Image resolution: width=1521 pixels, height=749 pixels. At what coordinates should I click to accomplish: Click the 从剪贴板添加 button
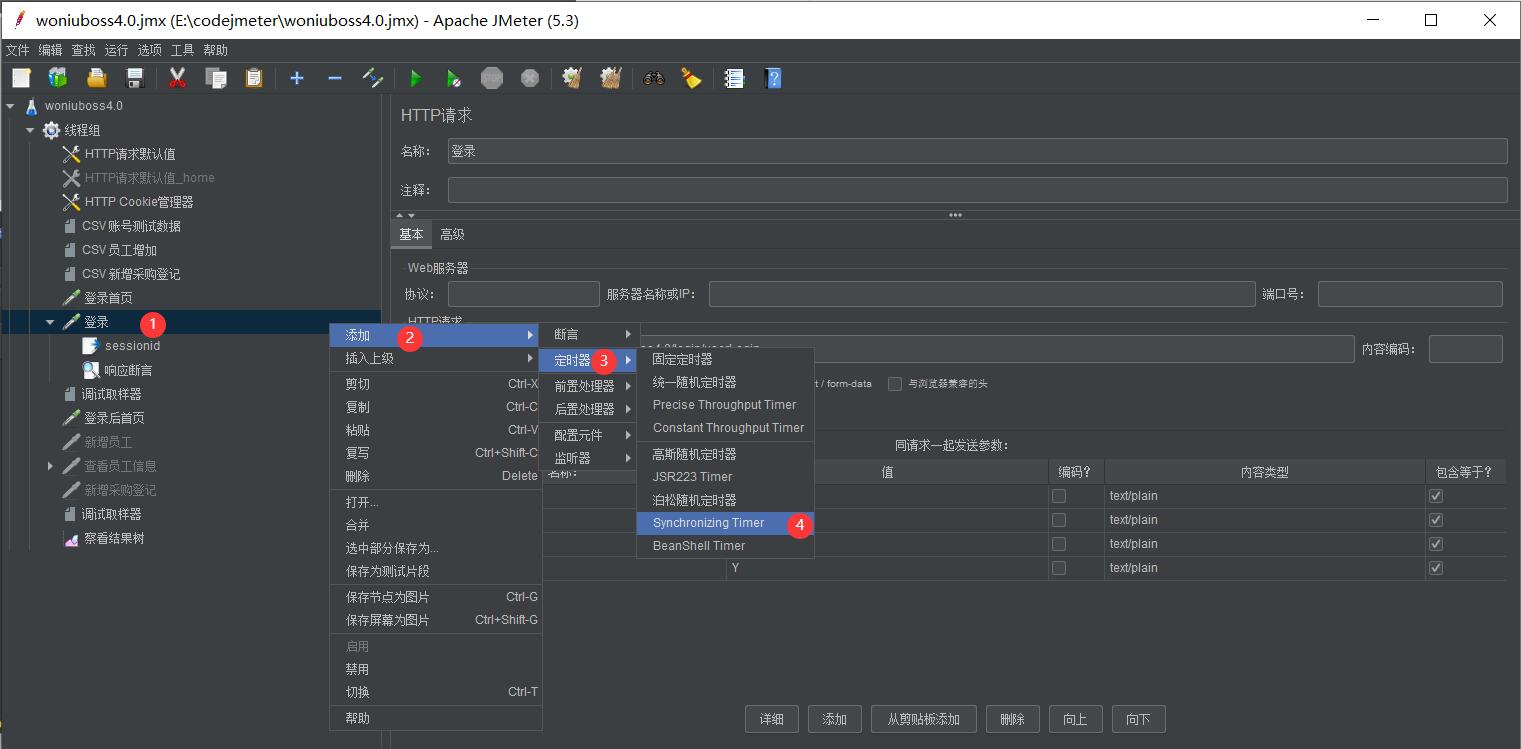pos(923,719)
